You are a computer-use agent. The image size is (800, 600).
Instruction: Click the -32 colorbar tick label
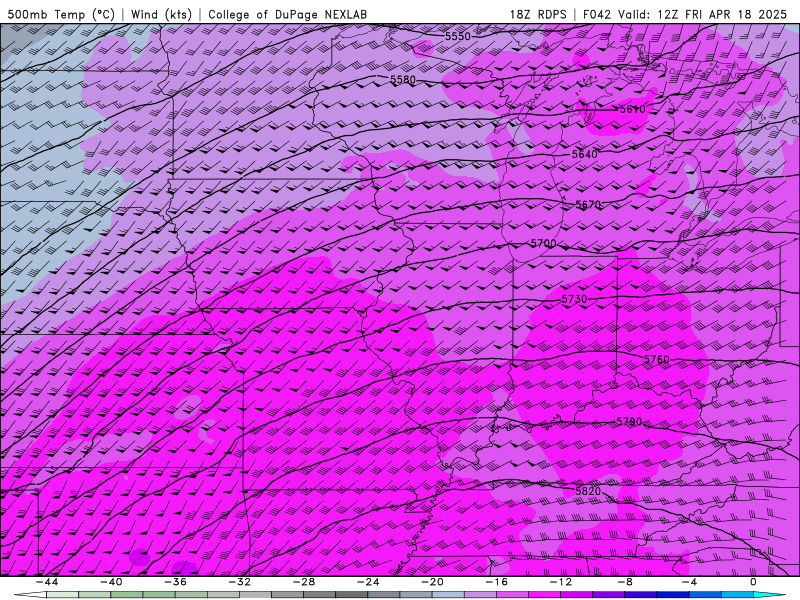pyautogui.click(x=239, y=582)
